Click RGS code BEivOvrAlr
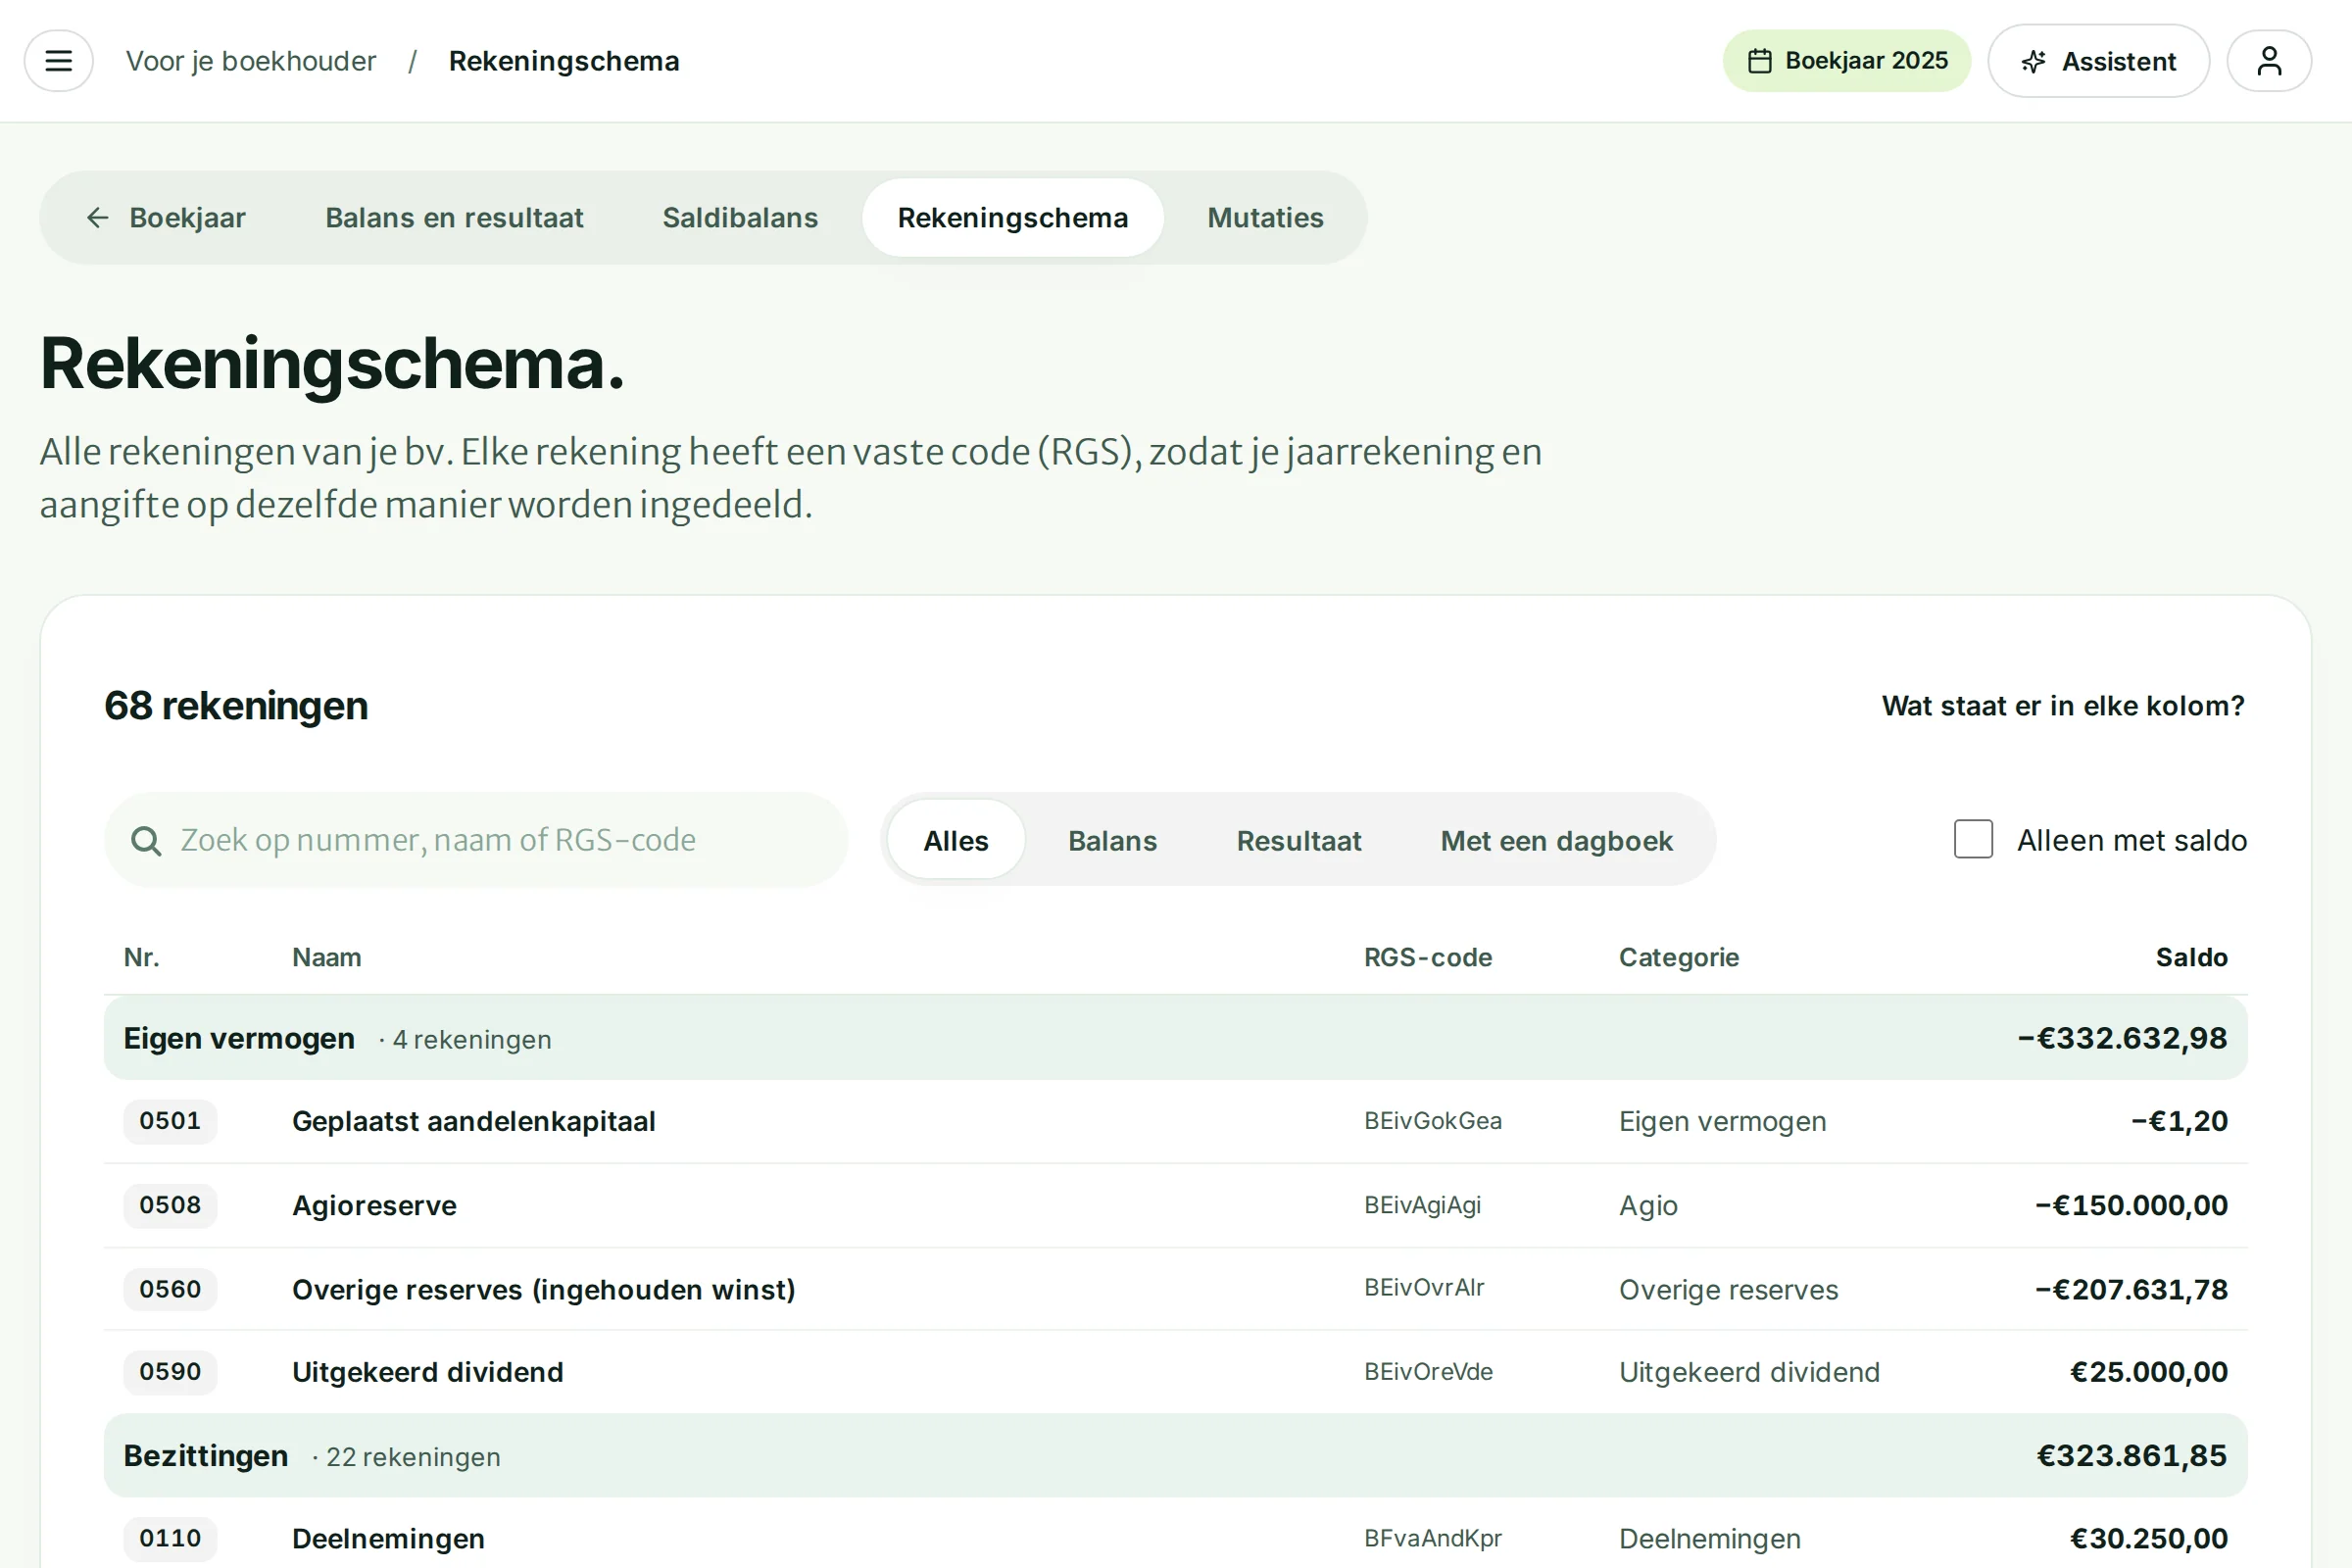 [1424, 1288]
